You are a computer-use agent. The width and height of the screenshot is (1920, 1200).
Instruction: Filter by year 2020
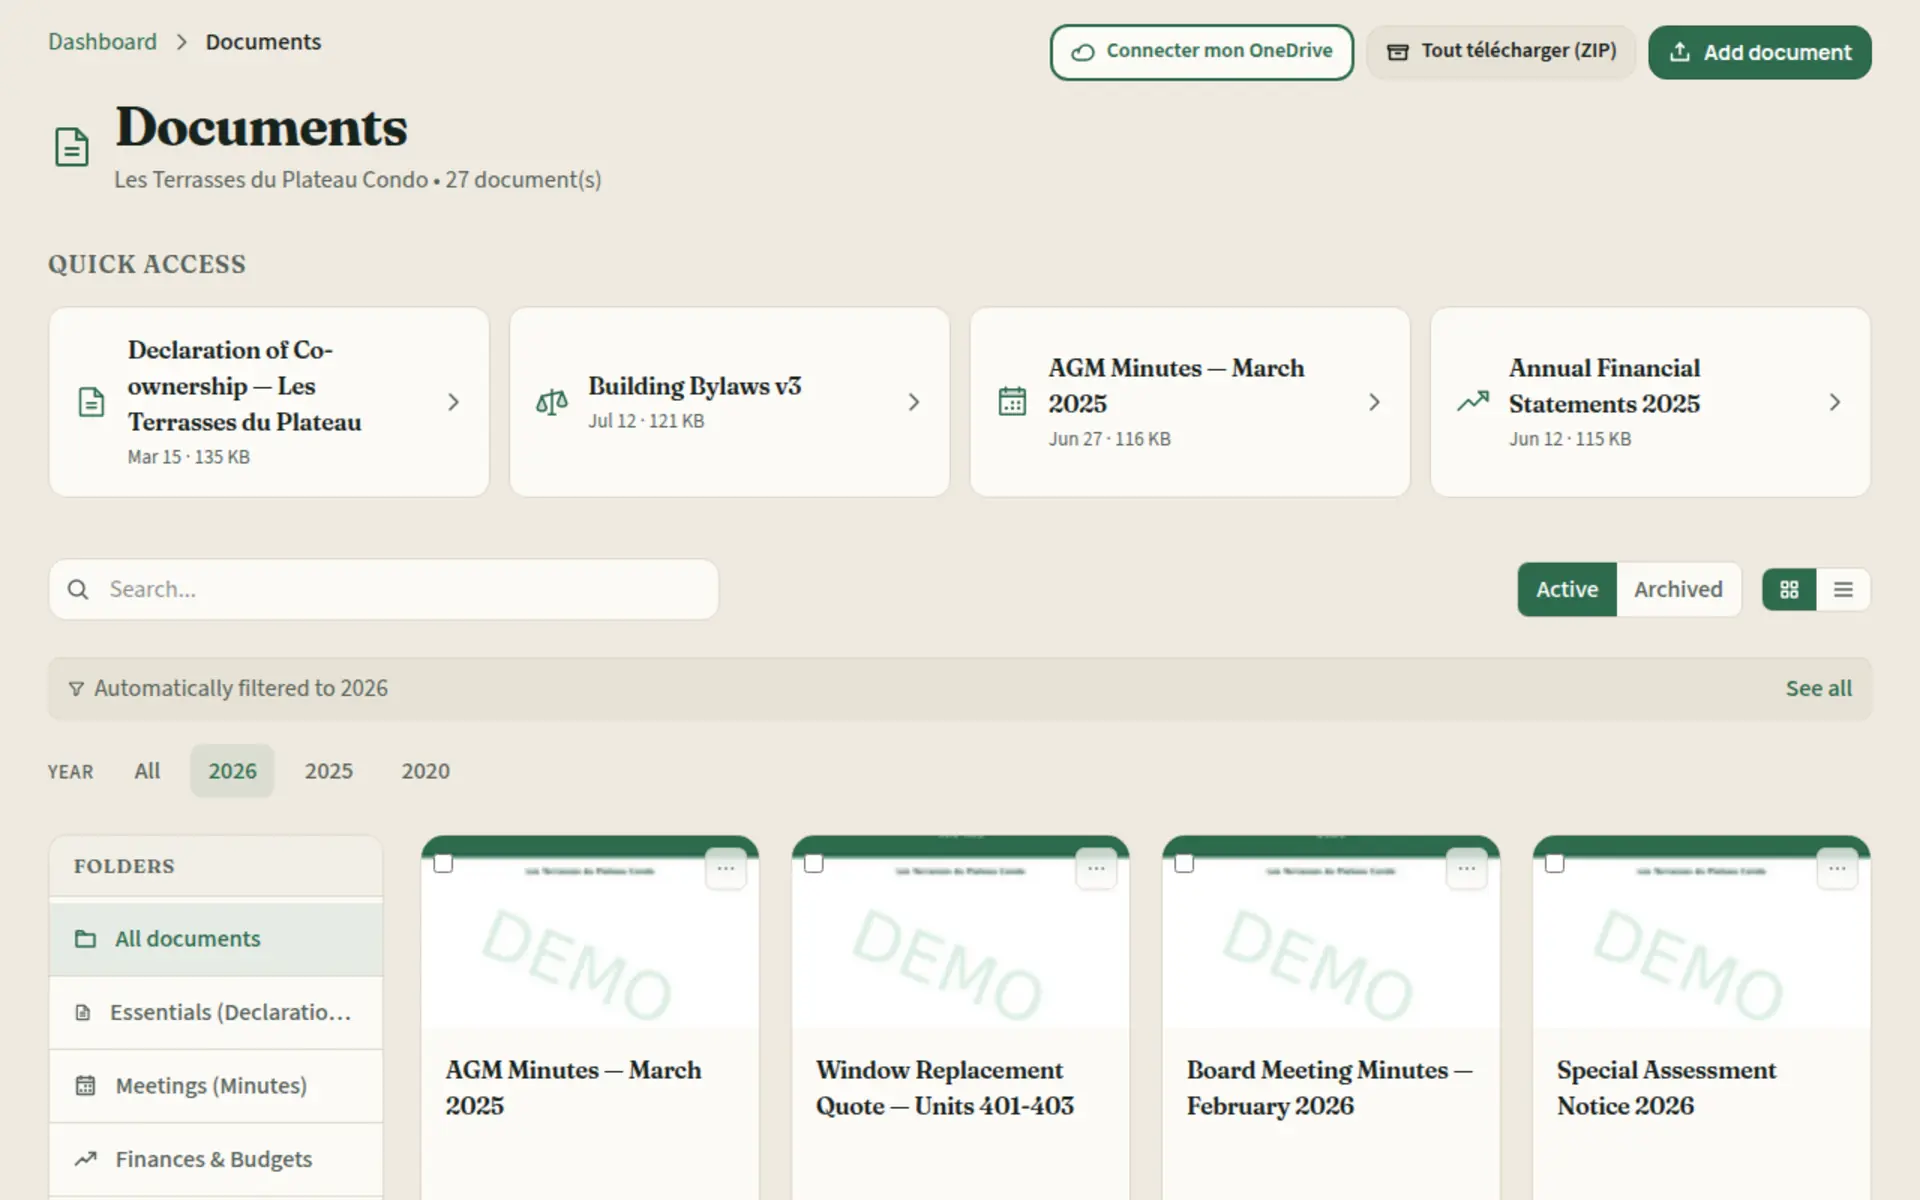point(426,771)
